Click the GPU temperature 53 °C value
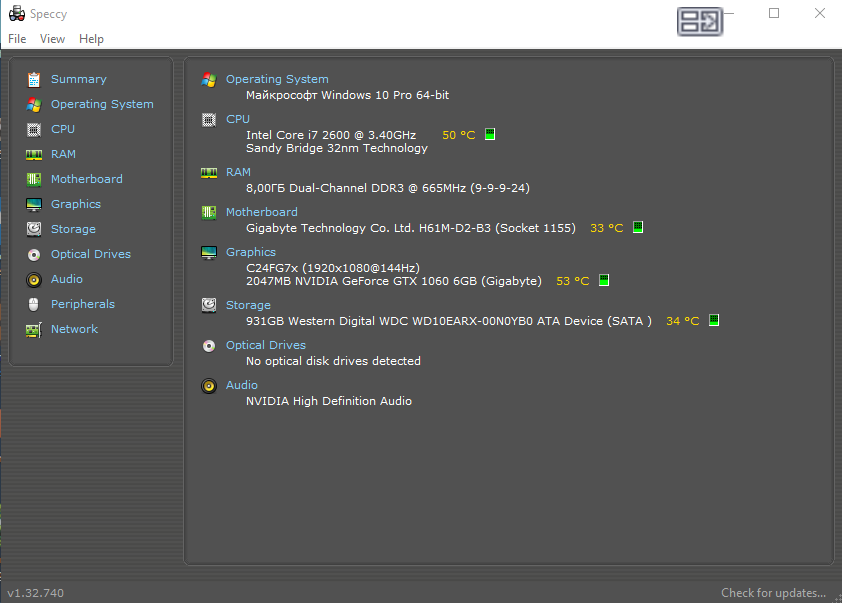 [x=573, y=281]
